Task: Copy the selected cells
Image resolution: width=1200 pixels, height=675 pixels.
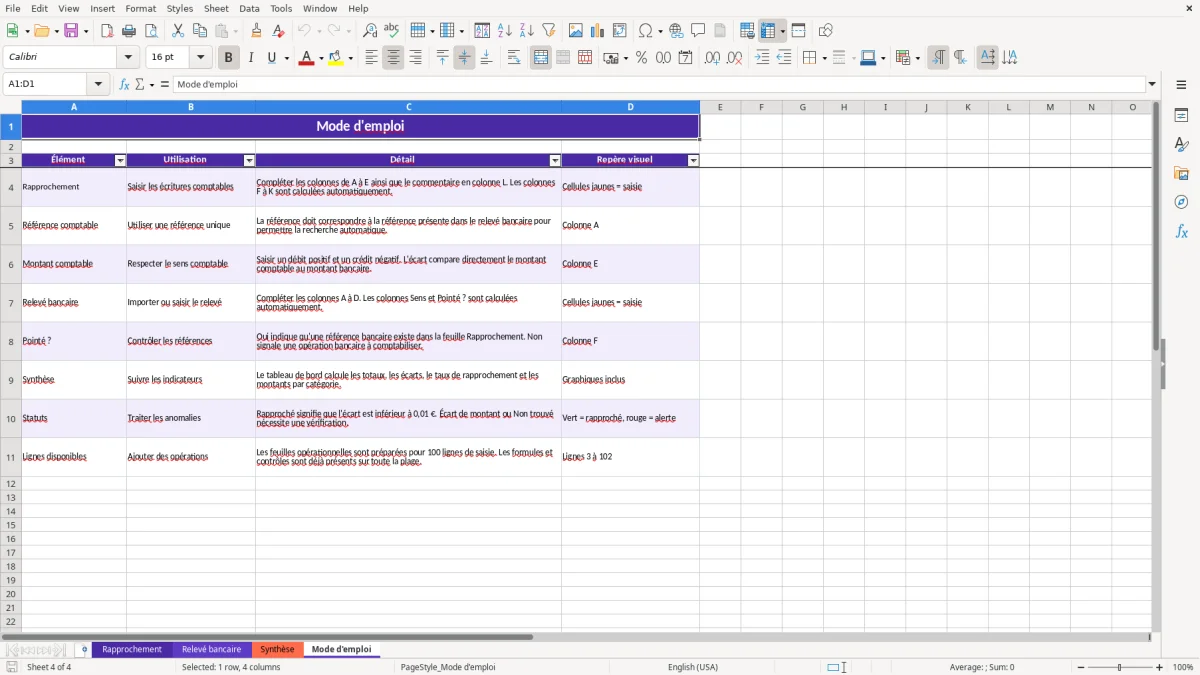Action: [200, 31]
